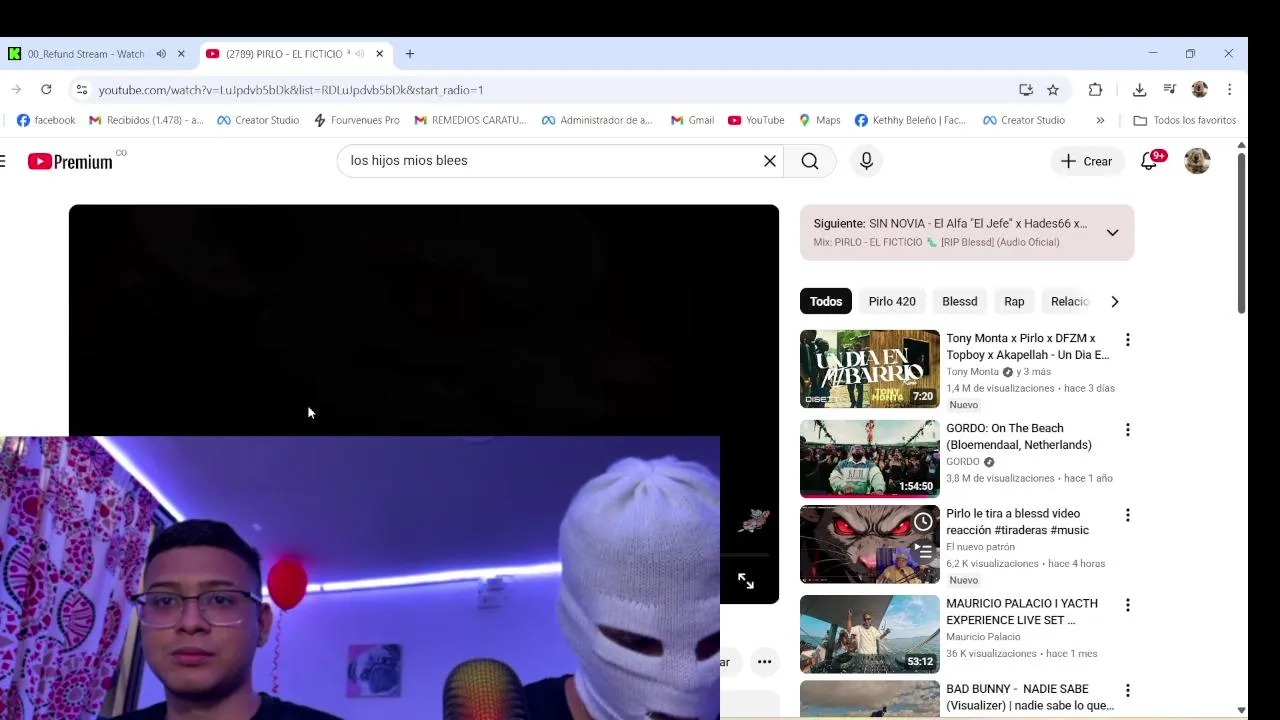Mute the PIRLO tab audio icon
Viewport: 1280px width, 720px height.
pos(359,54)
